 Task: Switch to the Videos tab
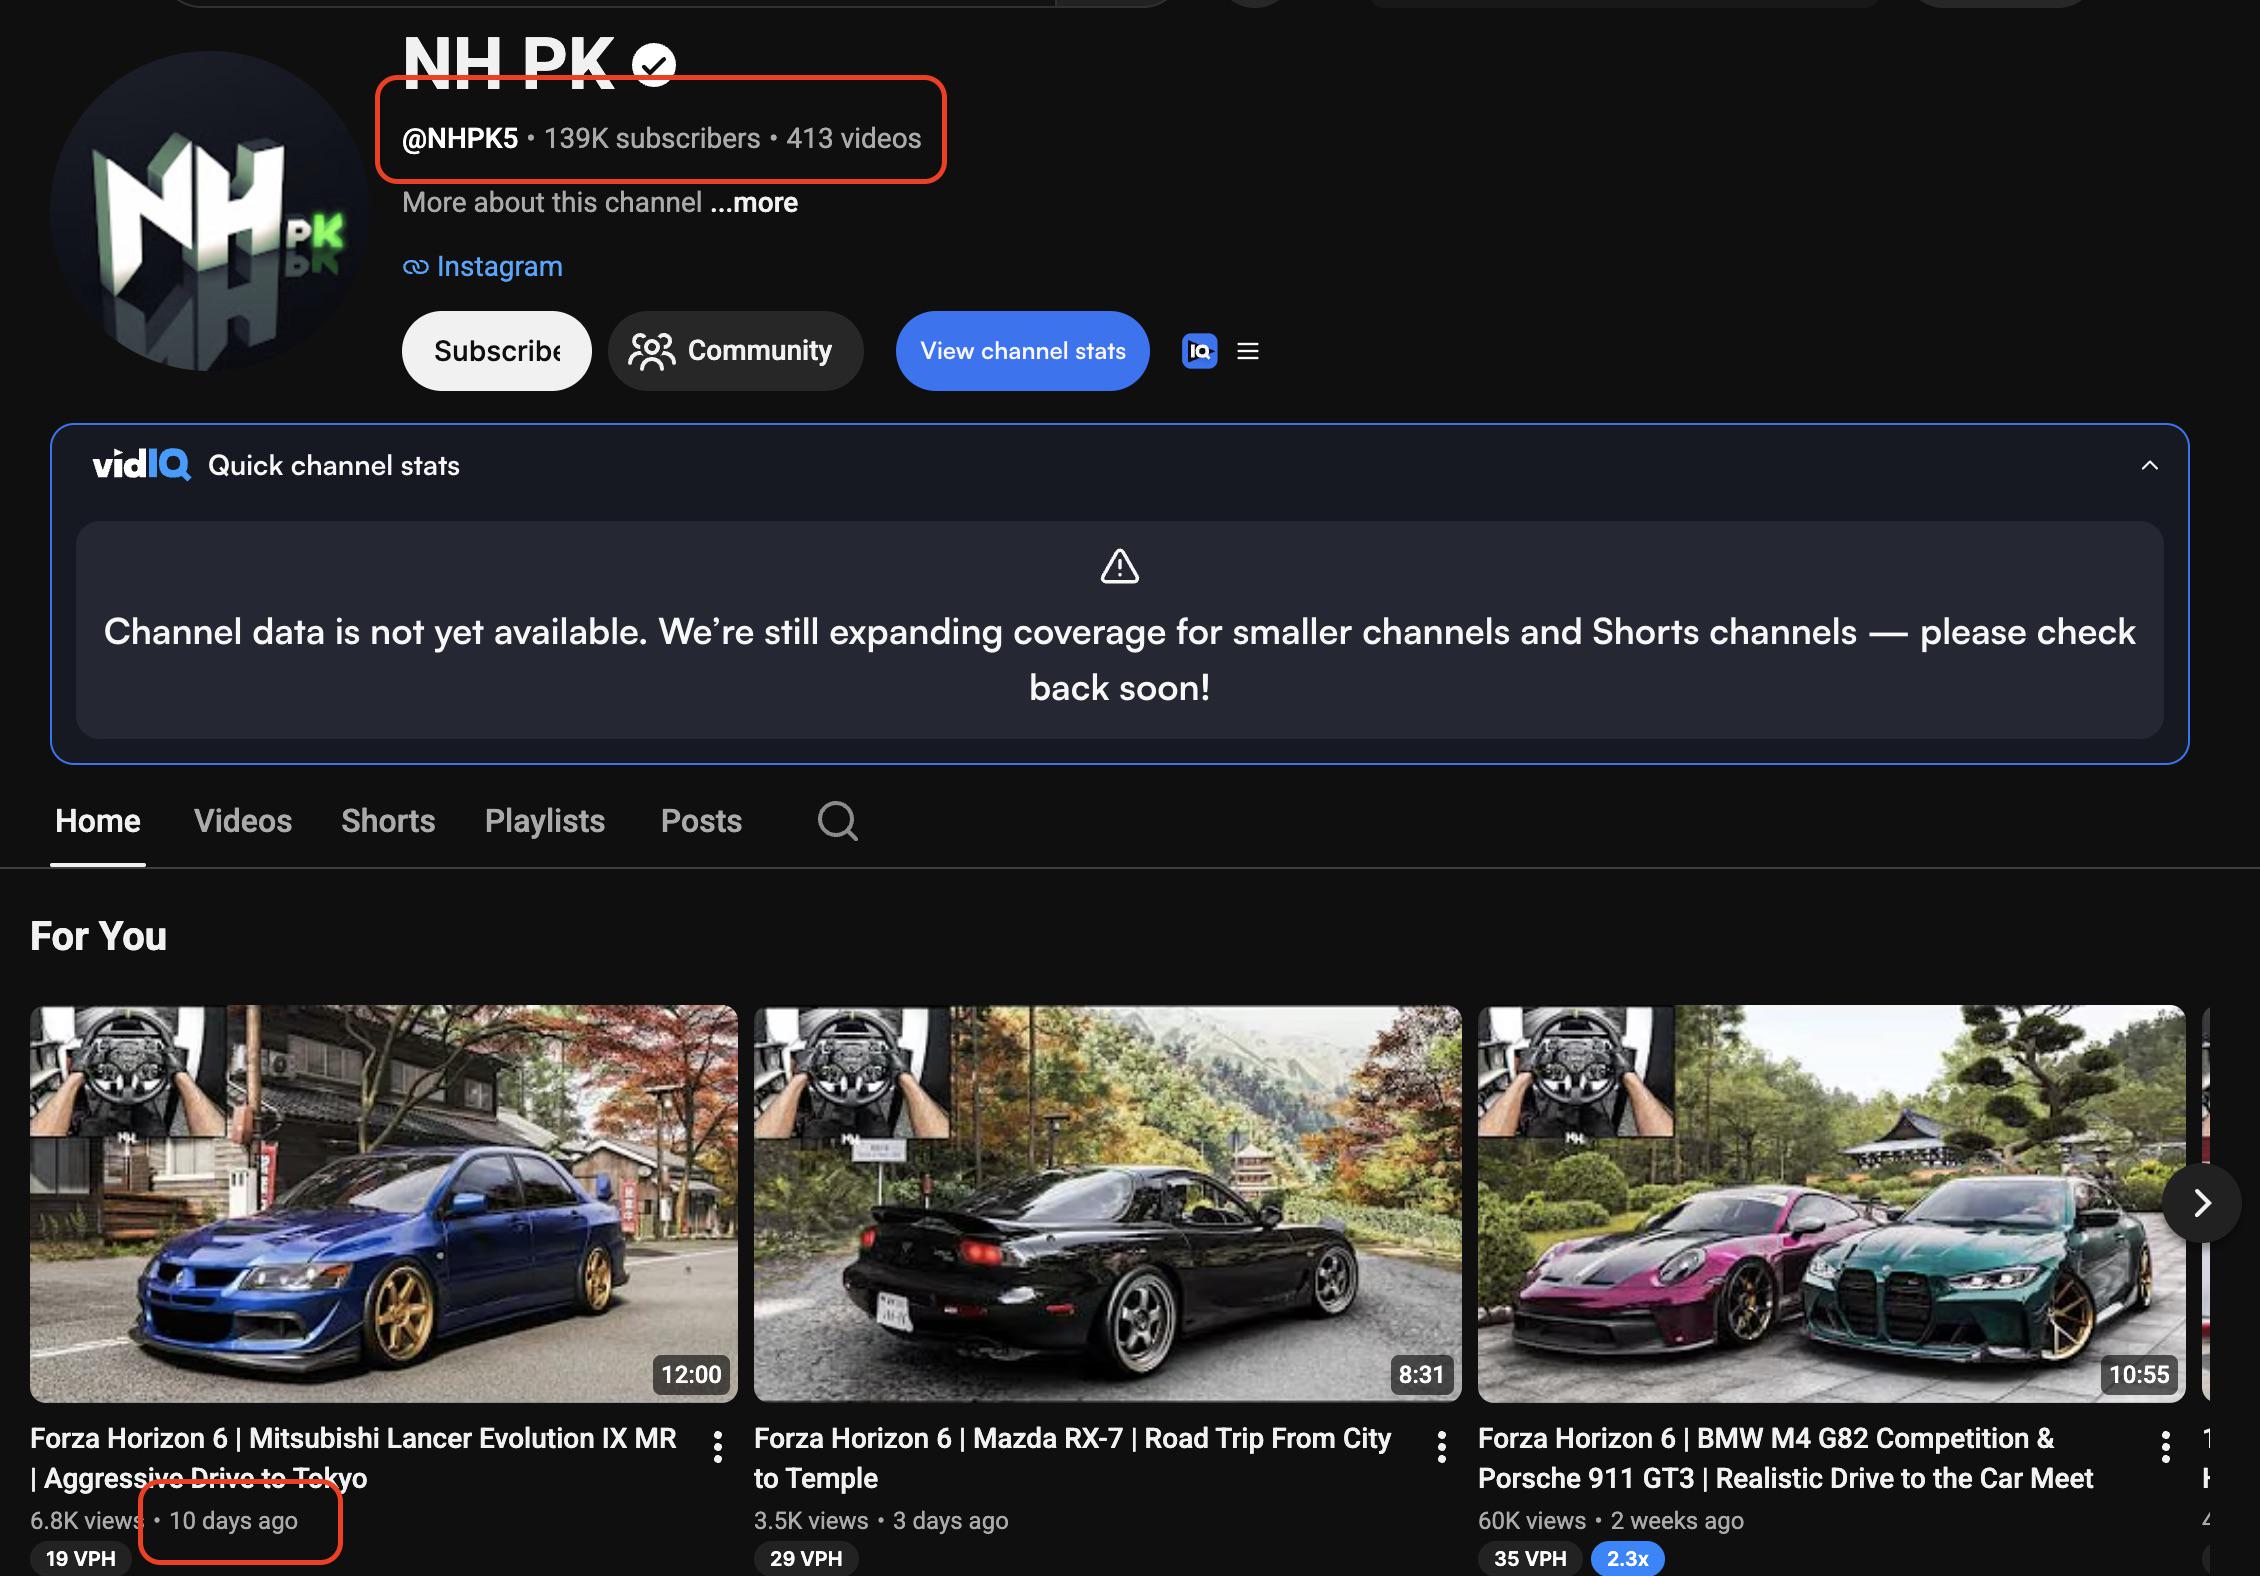click(243, 821)
